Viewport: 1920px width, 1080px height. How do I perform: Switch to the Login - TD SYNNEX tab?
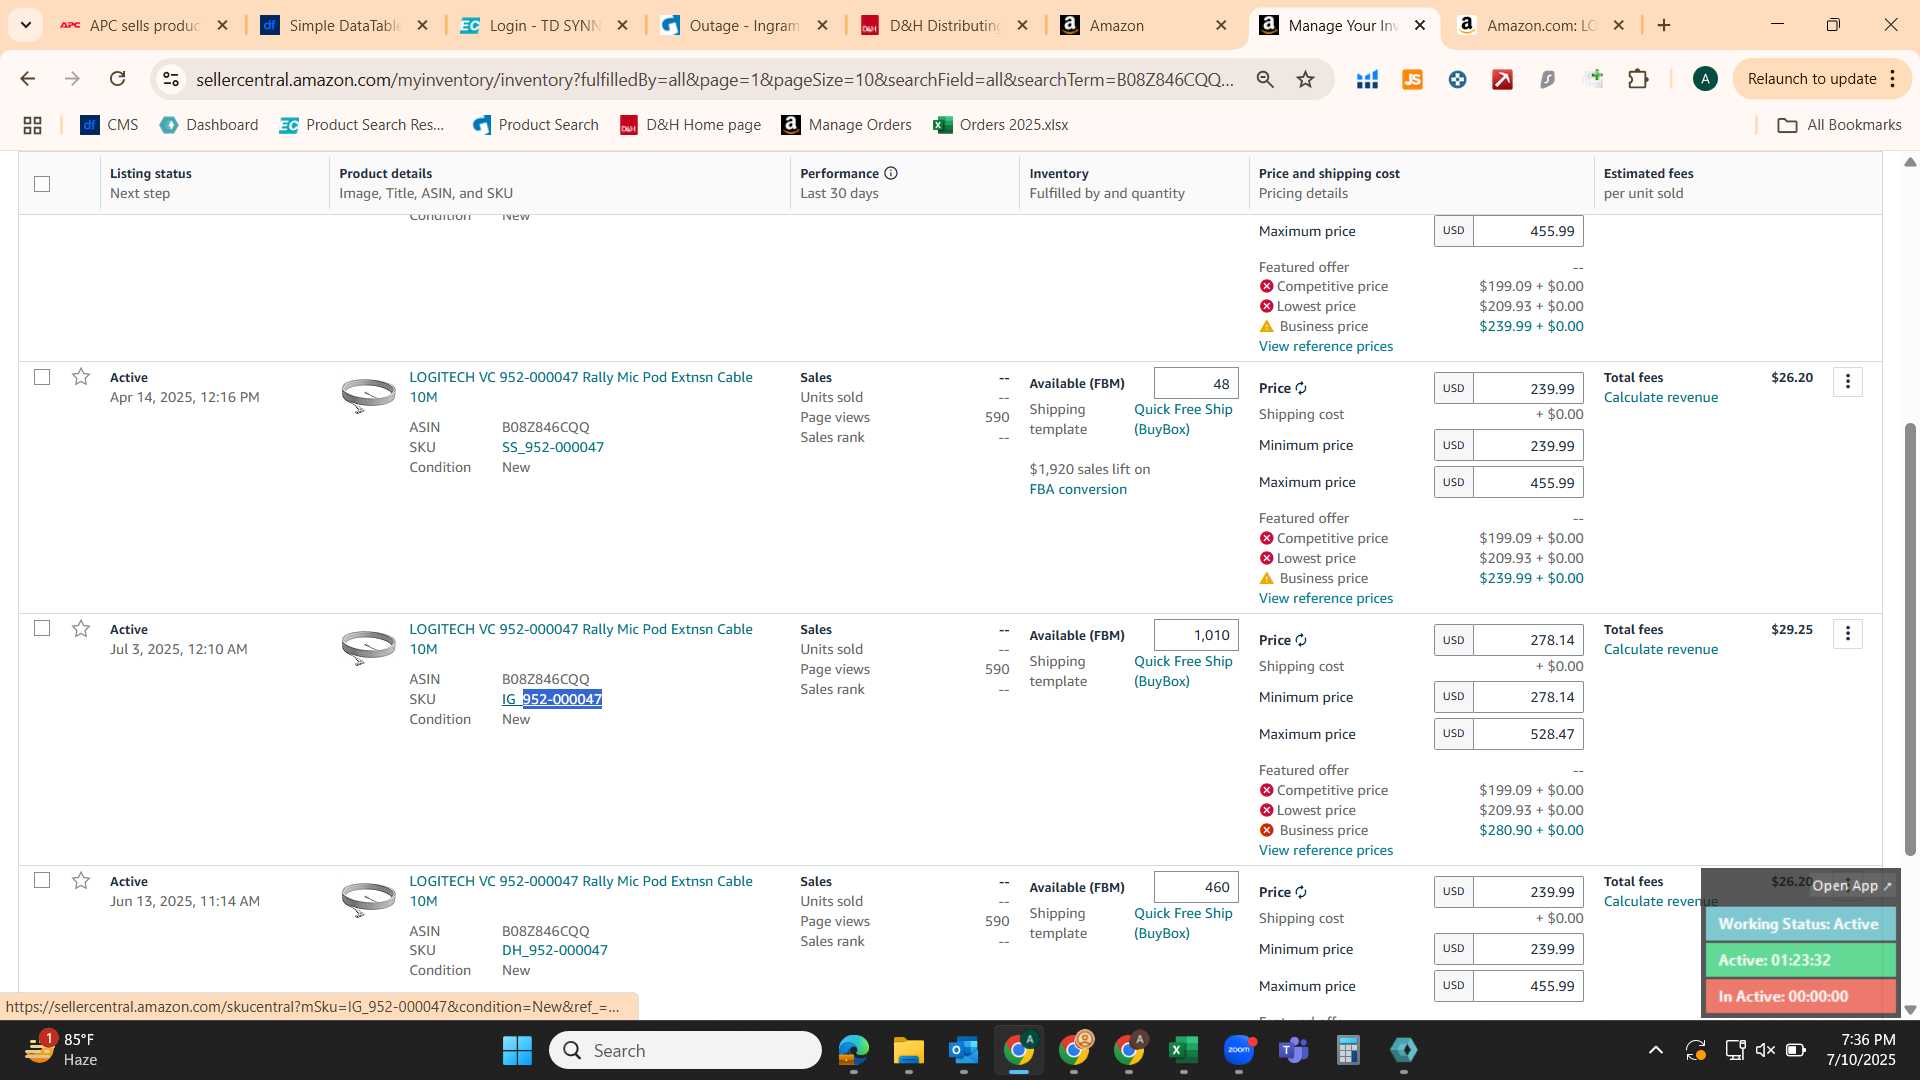pyautogui.click(x=545, y=25)
